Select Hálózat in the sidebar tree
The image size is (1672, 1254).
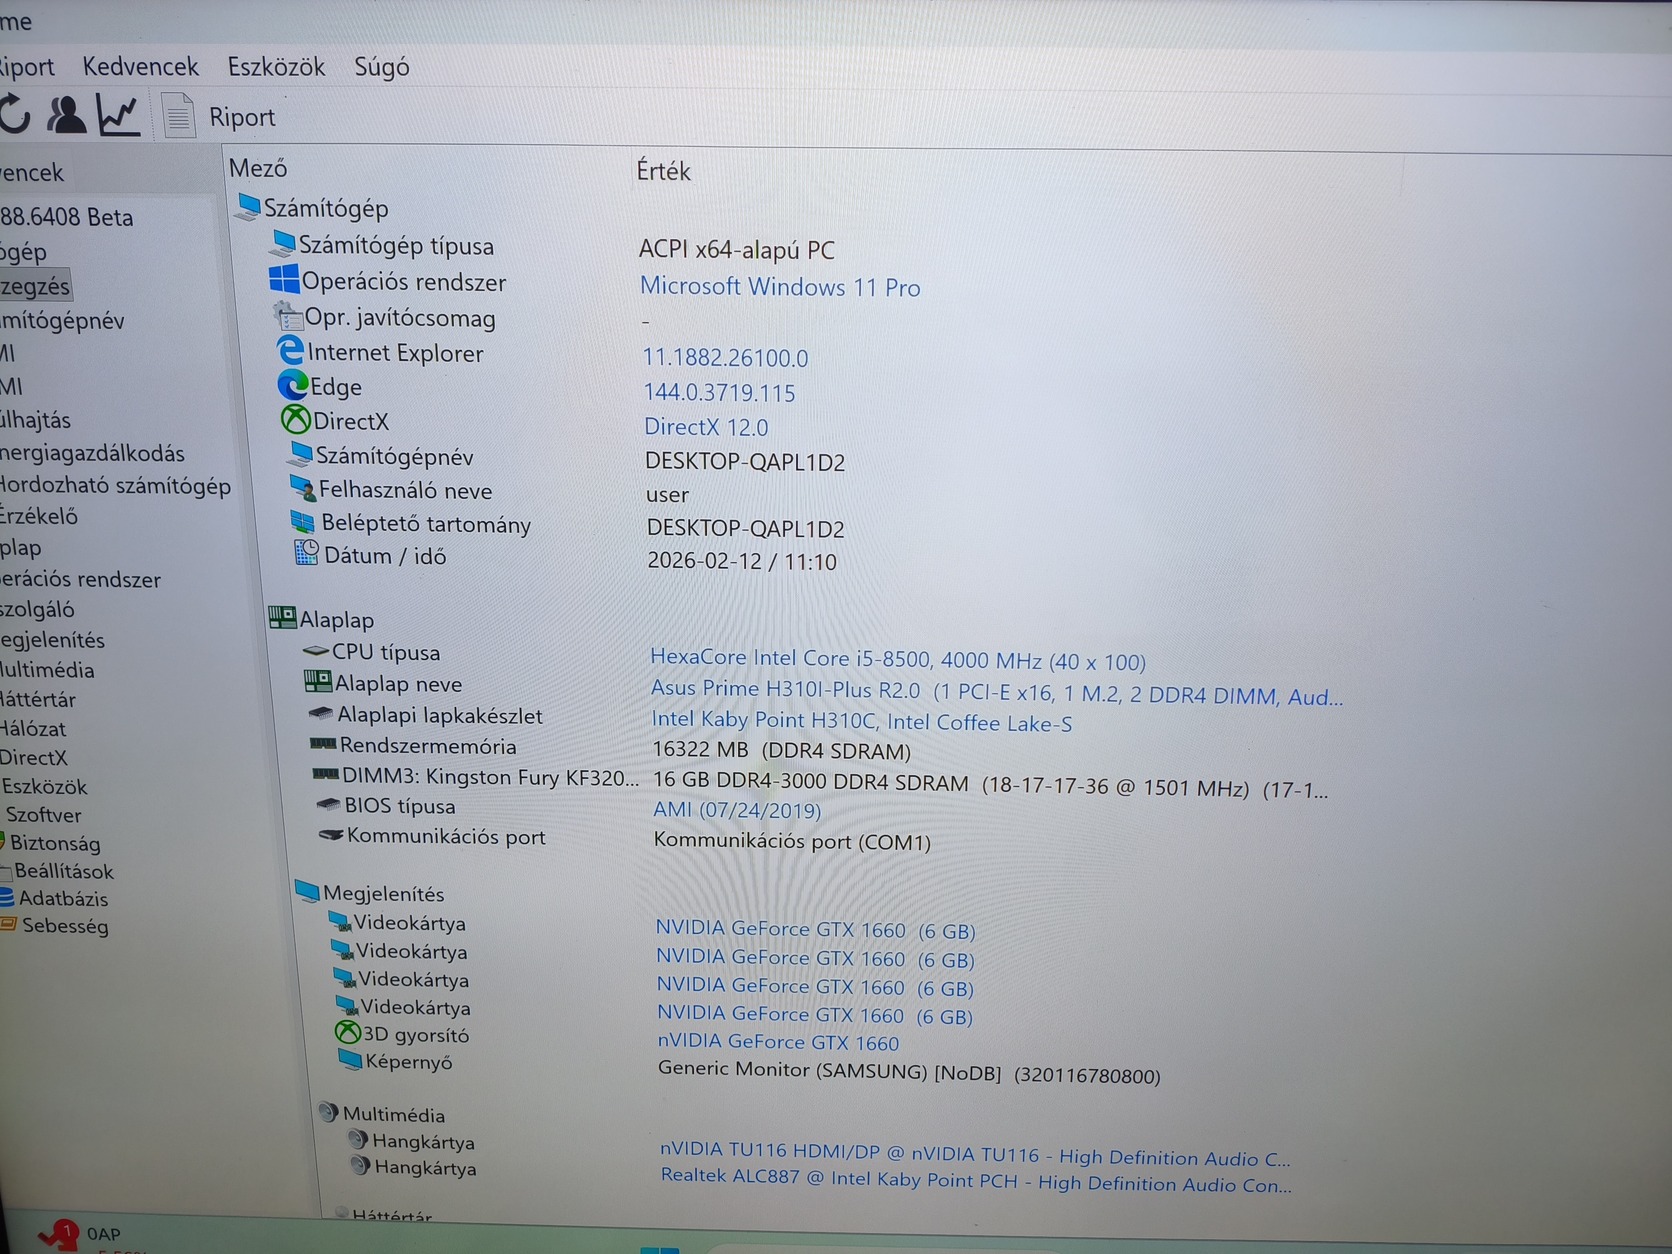(33, 728)
